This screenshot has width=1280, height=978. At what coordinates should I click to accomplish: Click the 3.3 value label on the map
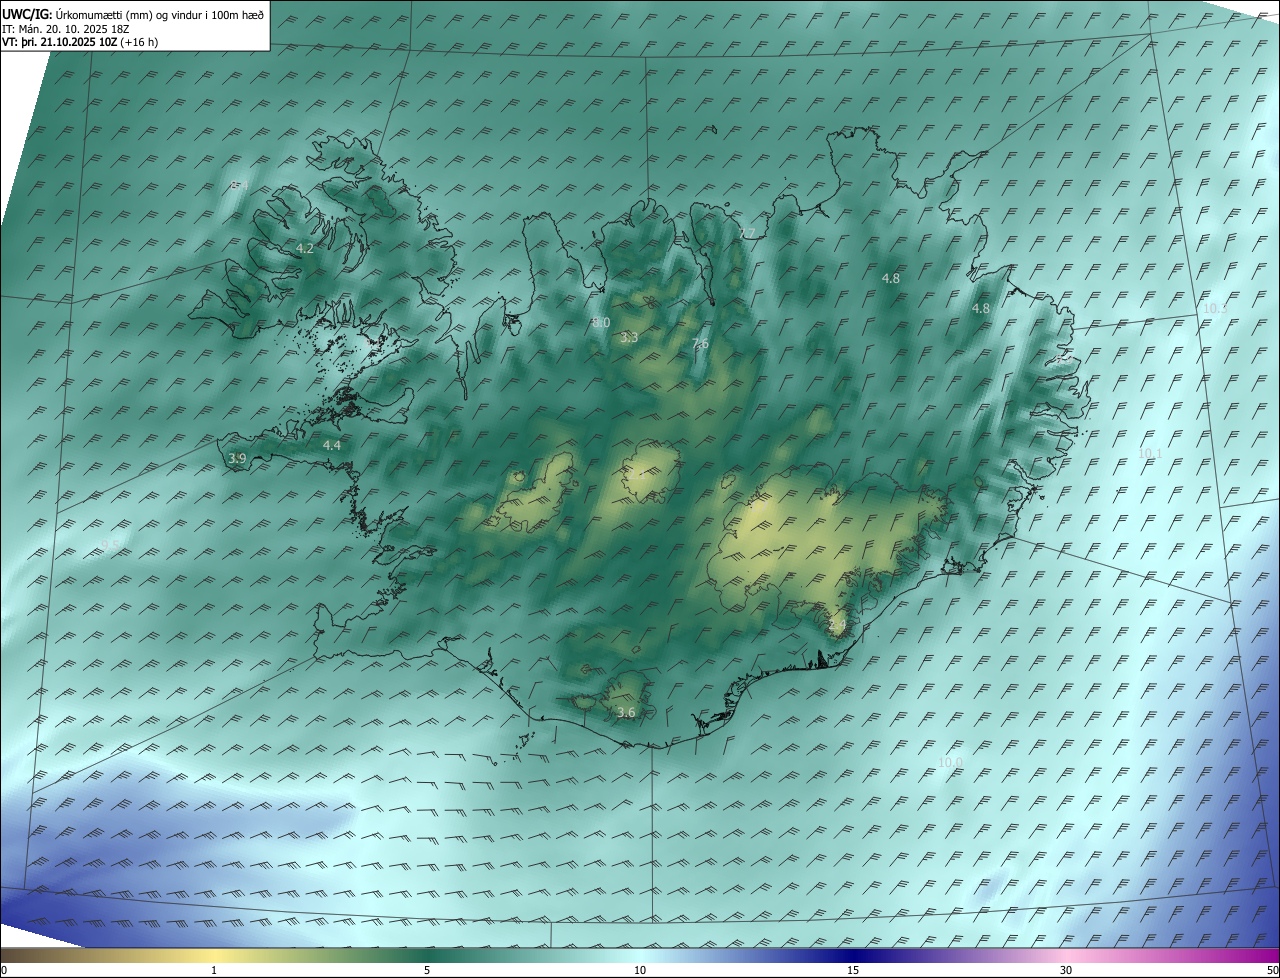tap(629, 338)
